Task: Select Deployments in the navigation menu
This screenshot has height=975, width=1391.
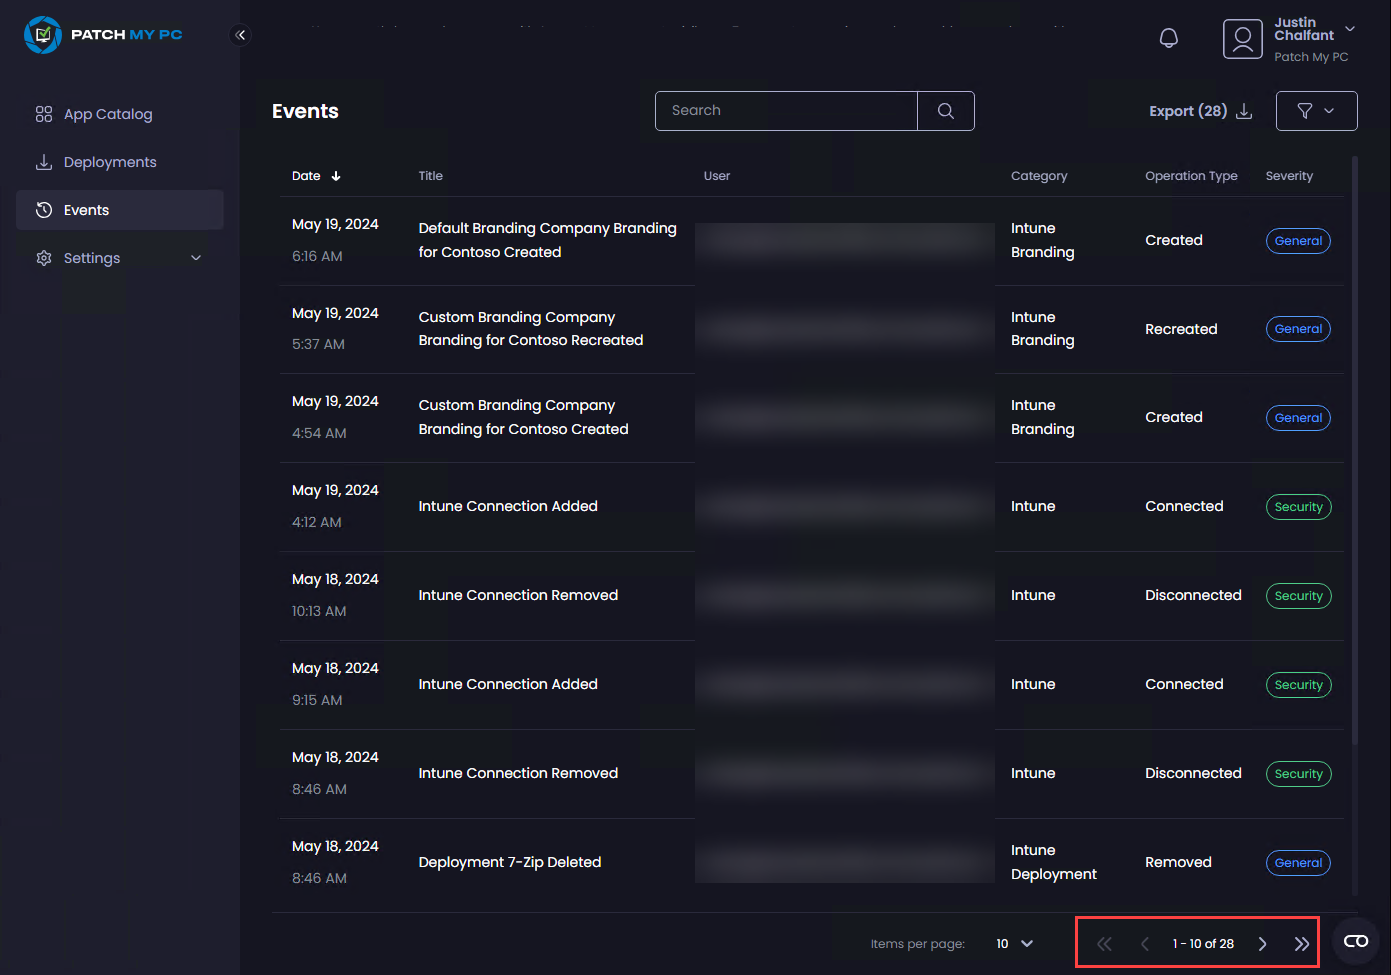Action: pyautogui.click(x=109, y=161)
